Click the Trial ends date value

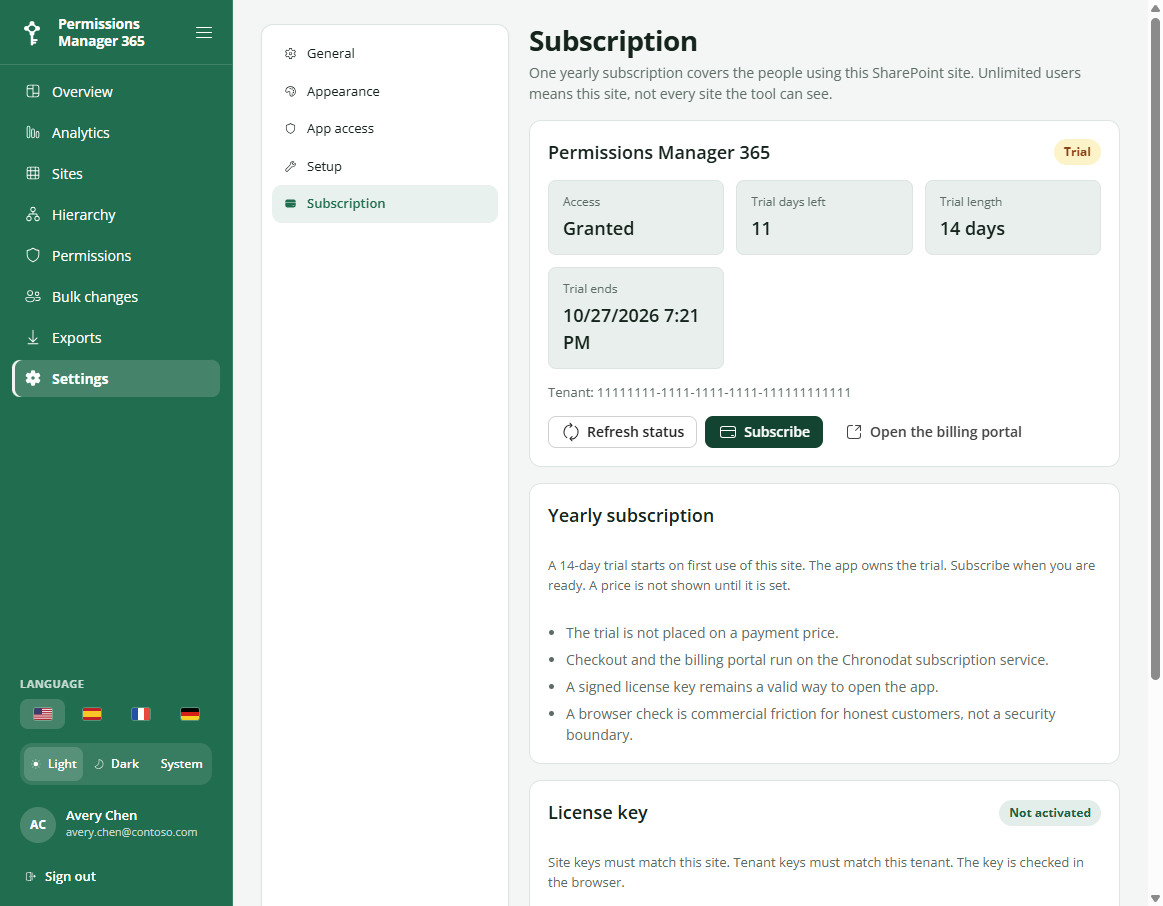point(631,328)
